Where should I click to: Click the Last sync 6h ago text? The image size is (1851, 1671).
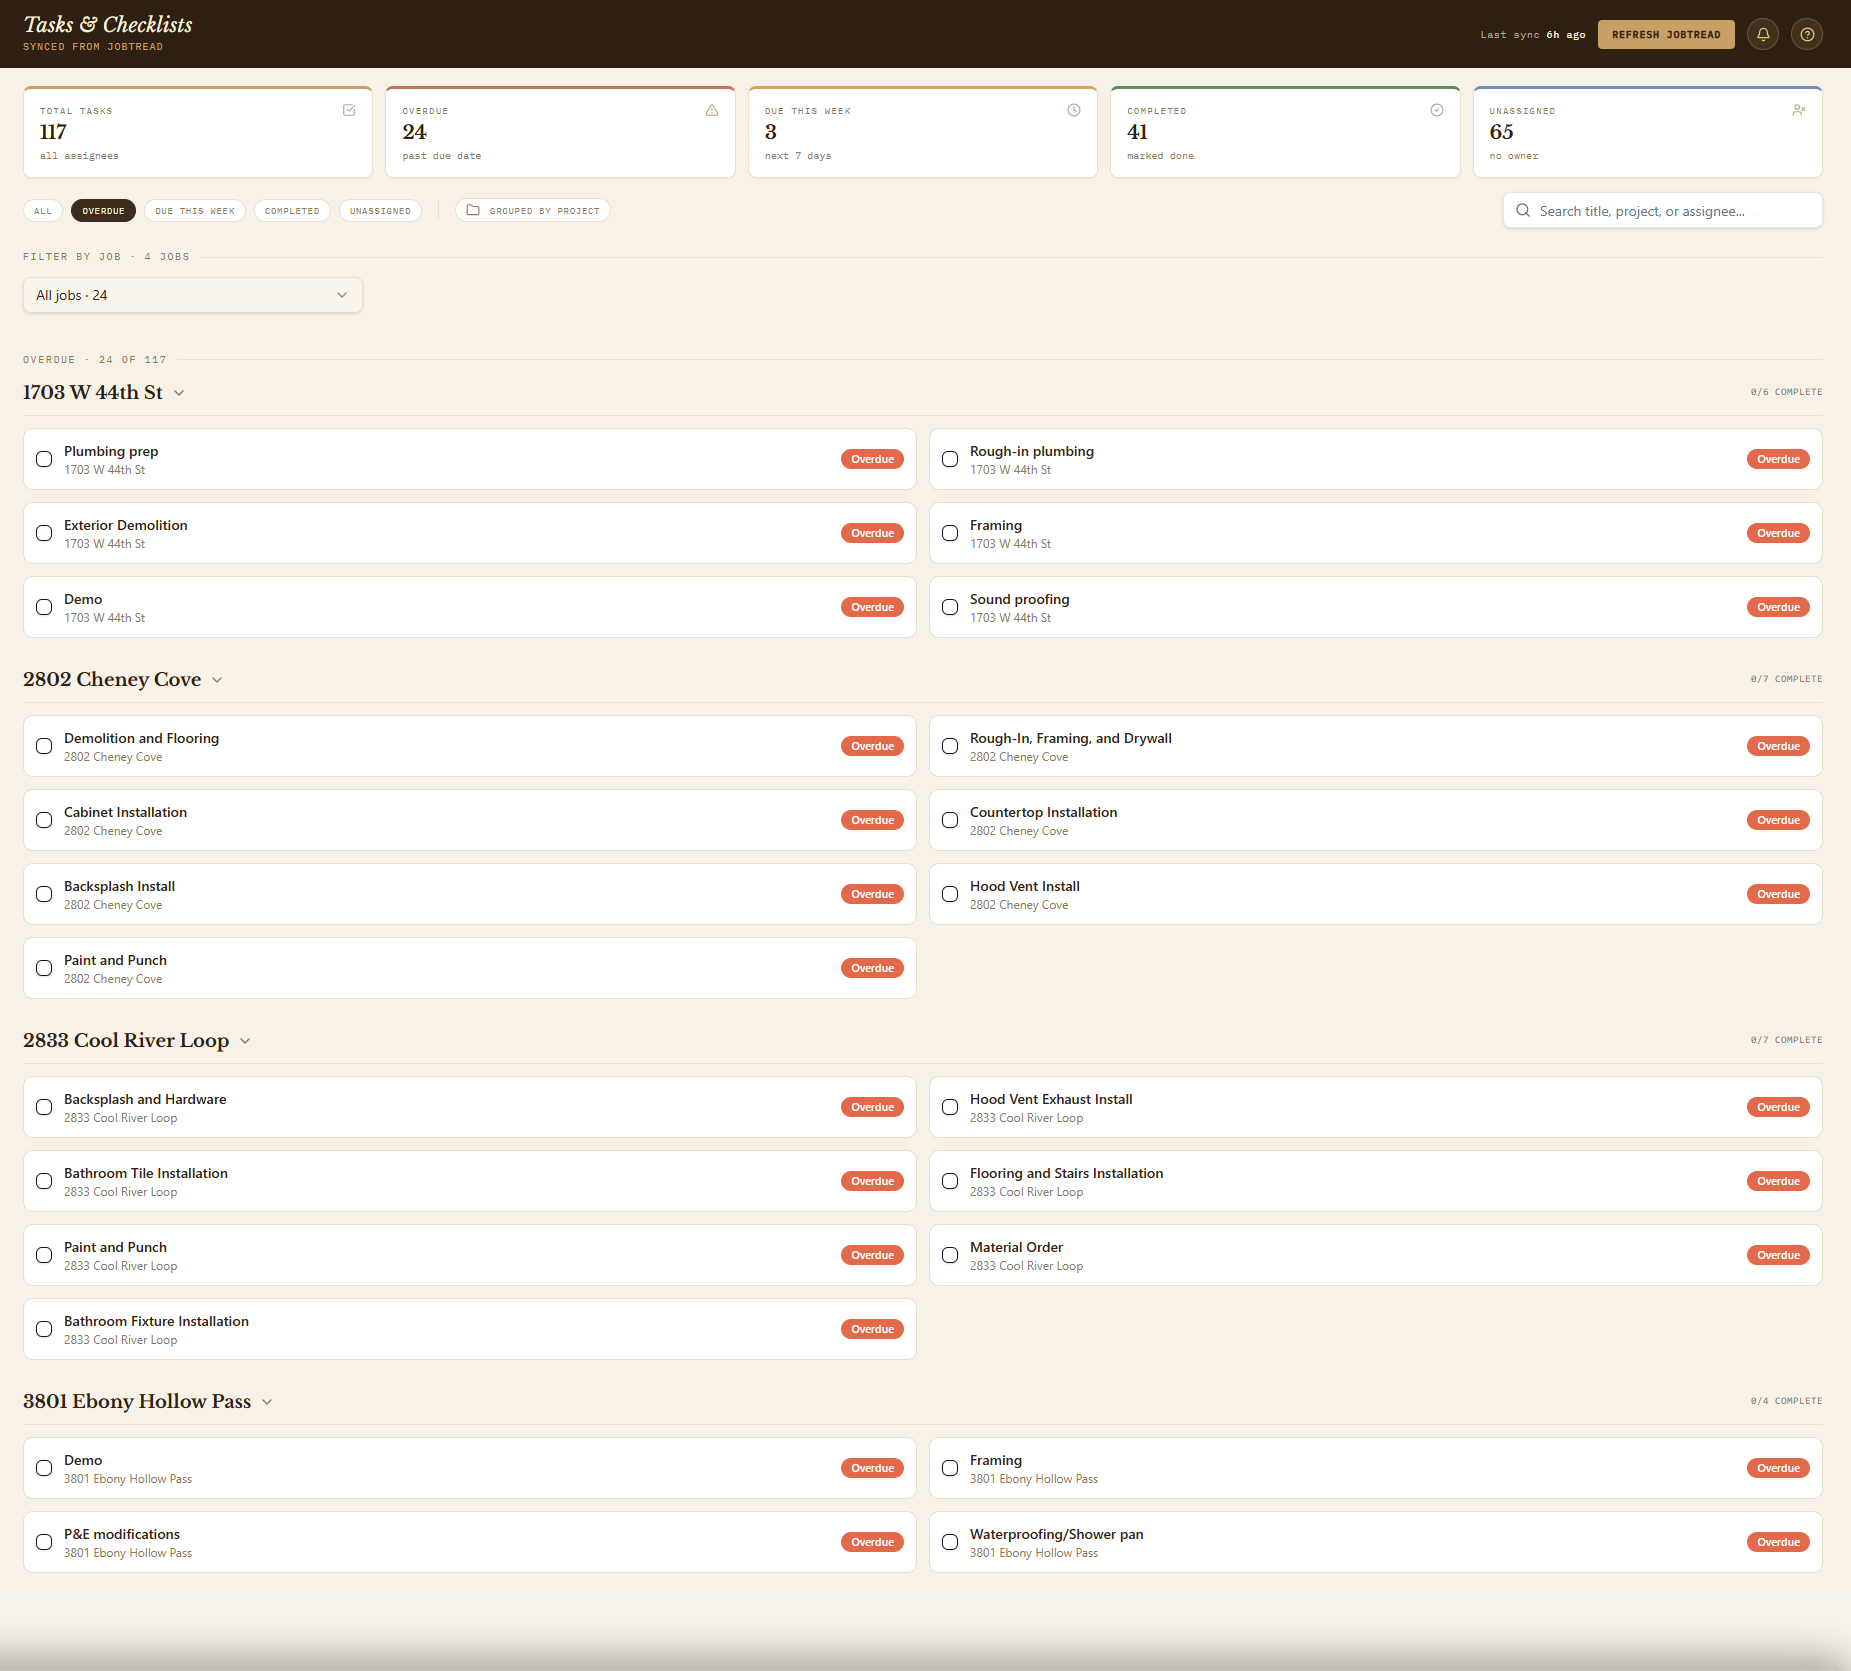pyautogui.click(x=1533, y=35)
